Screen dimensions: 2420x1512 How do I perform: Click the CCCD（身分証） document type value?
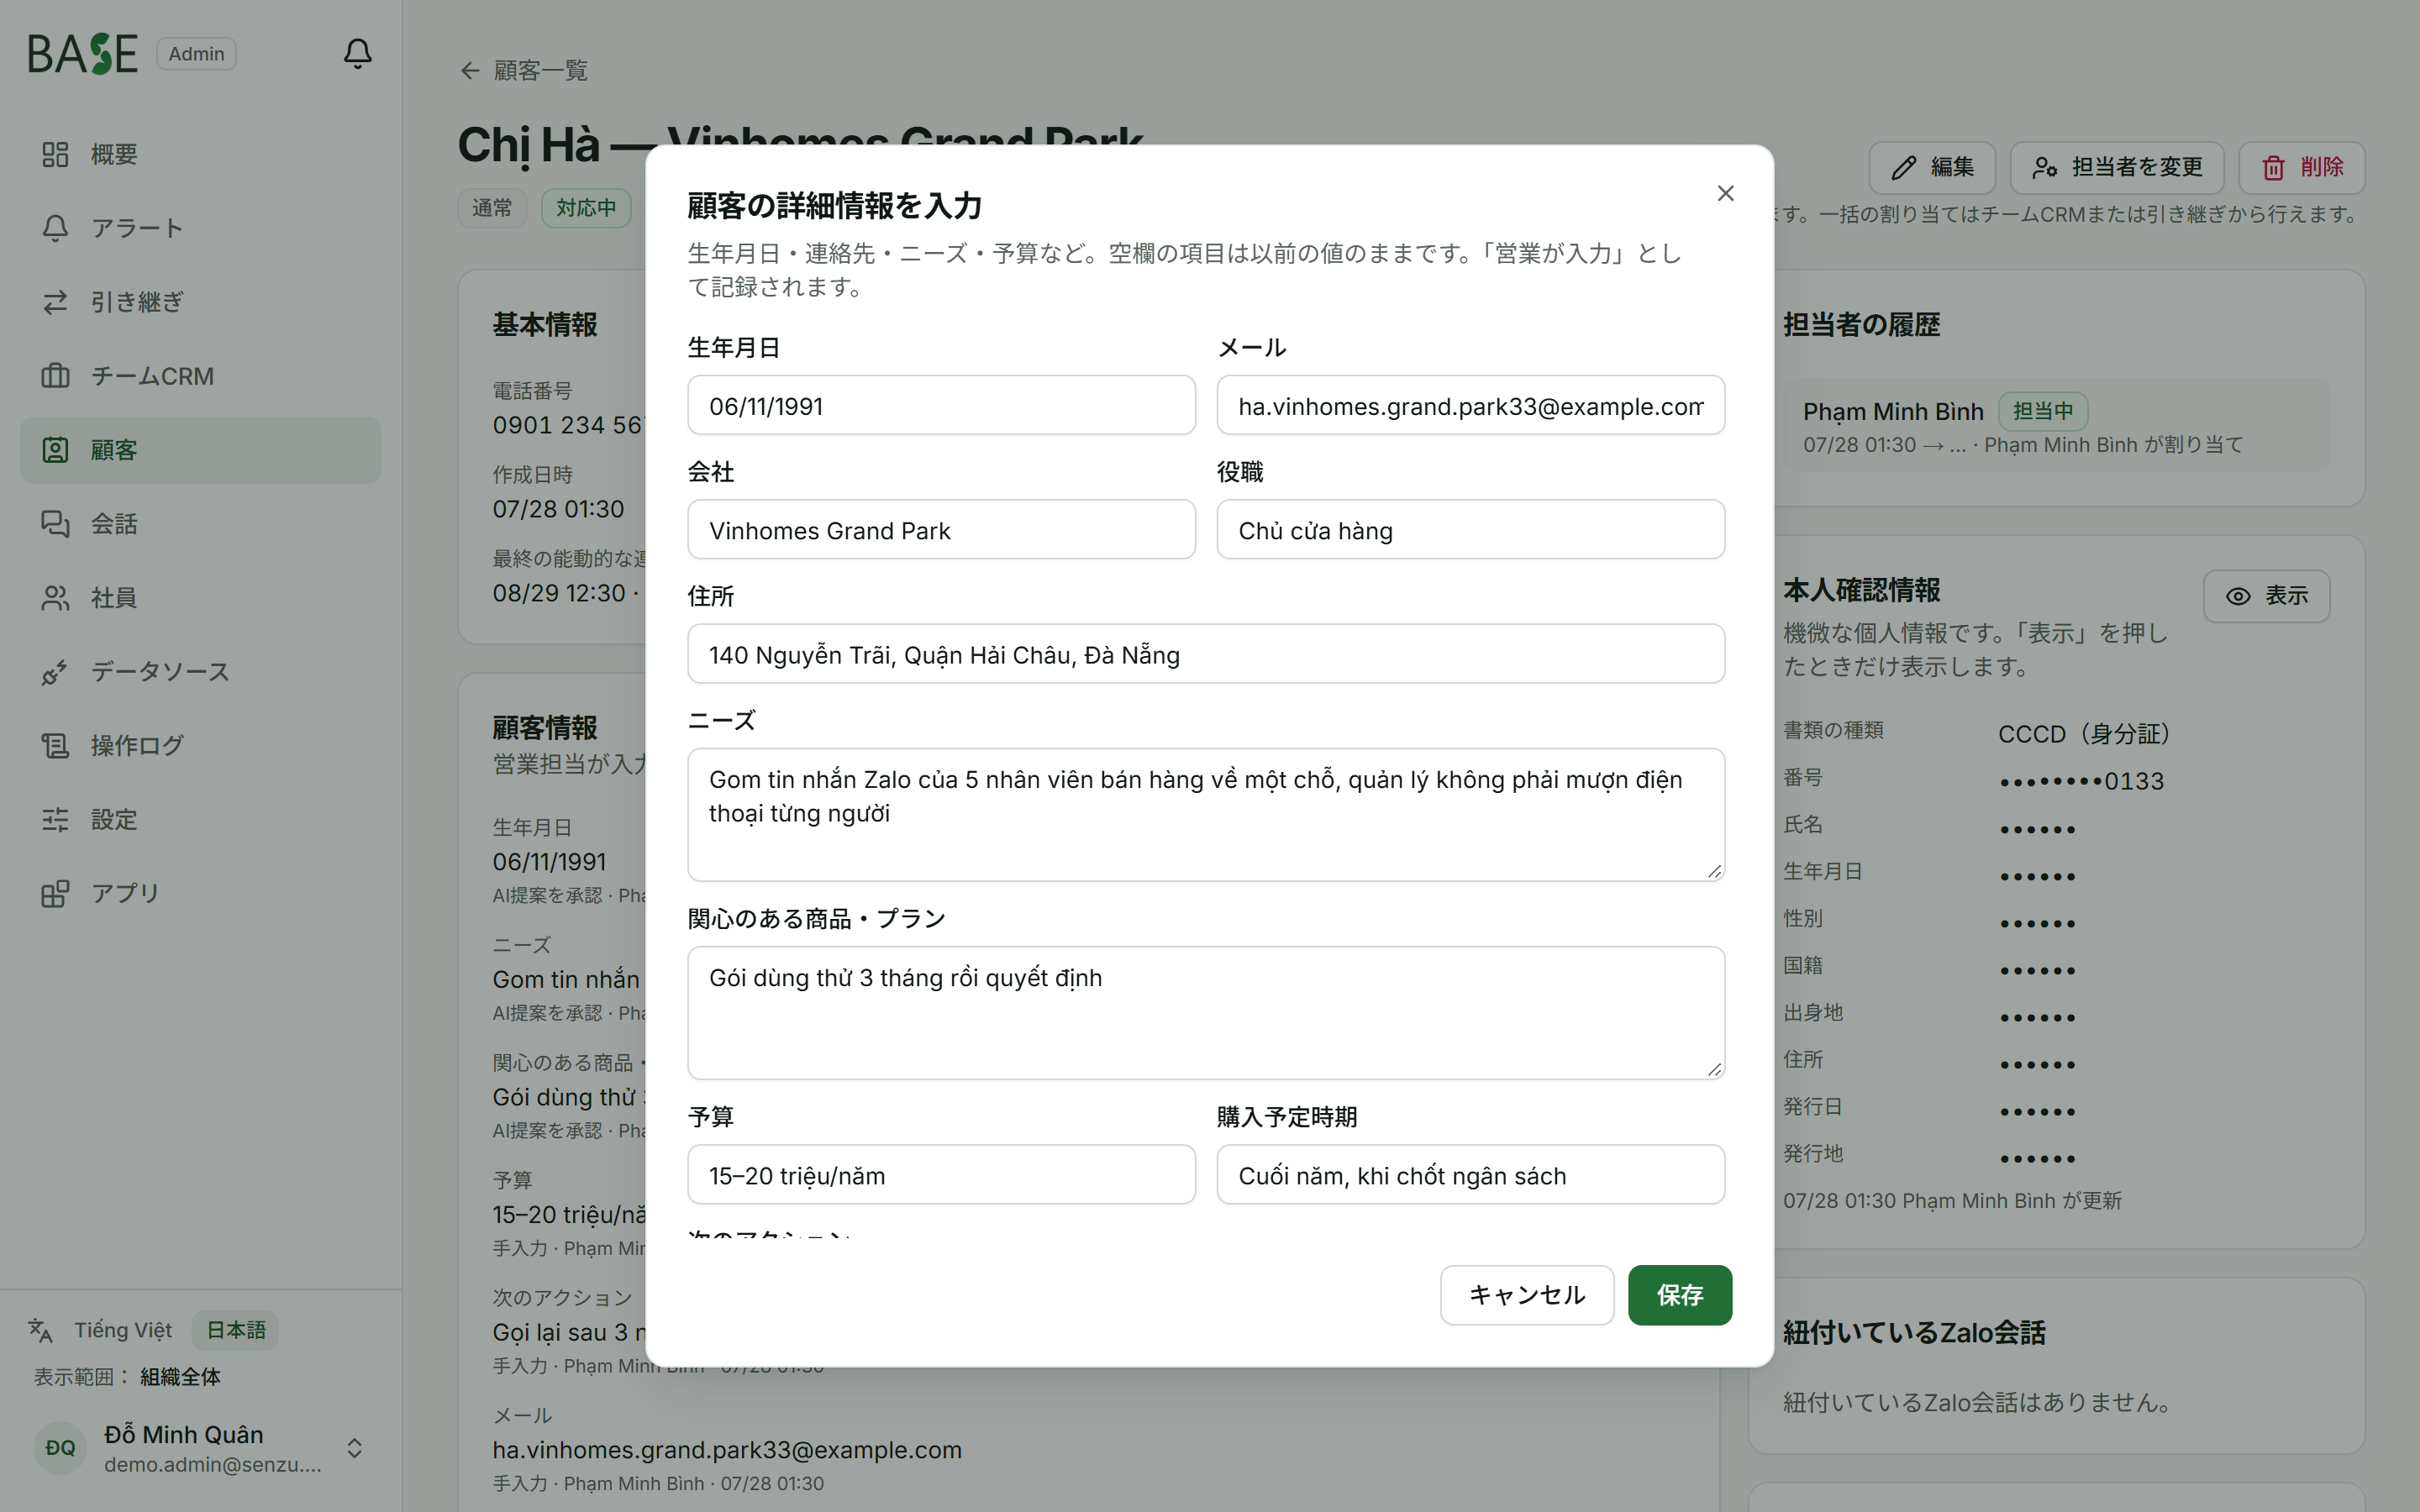coord(2089,734)
